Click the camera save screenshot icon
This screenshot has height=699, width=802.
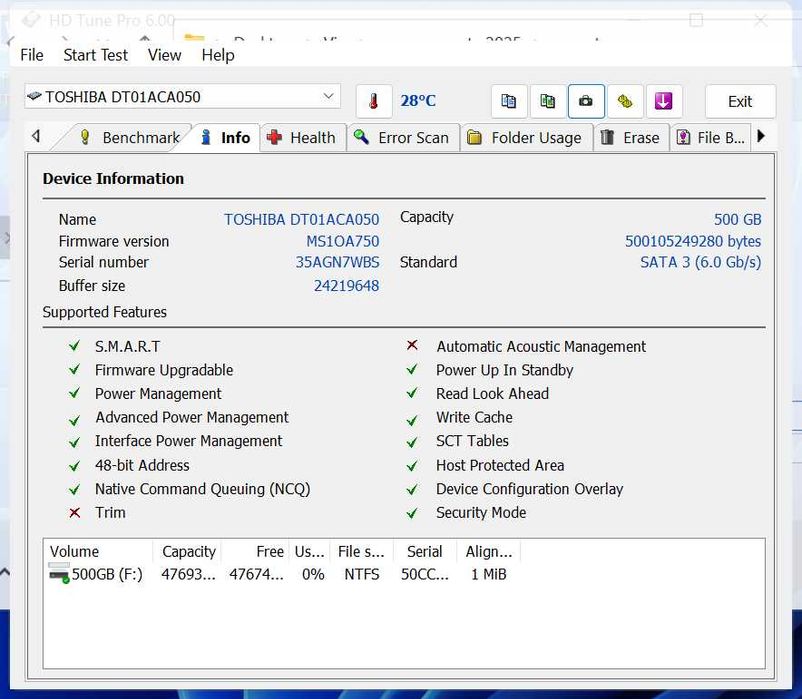pyautogui.click(x=586, y=101)
